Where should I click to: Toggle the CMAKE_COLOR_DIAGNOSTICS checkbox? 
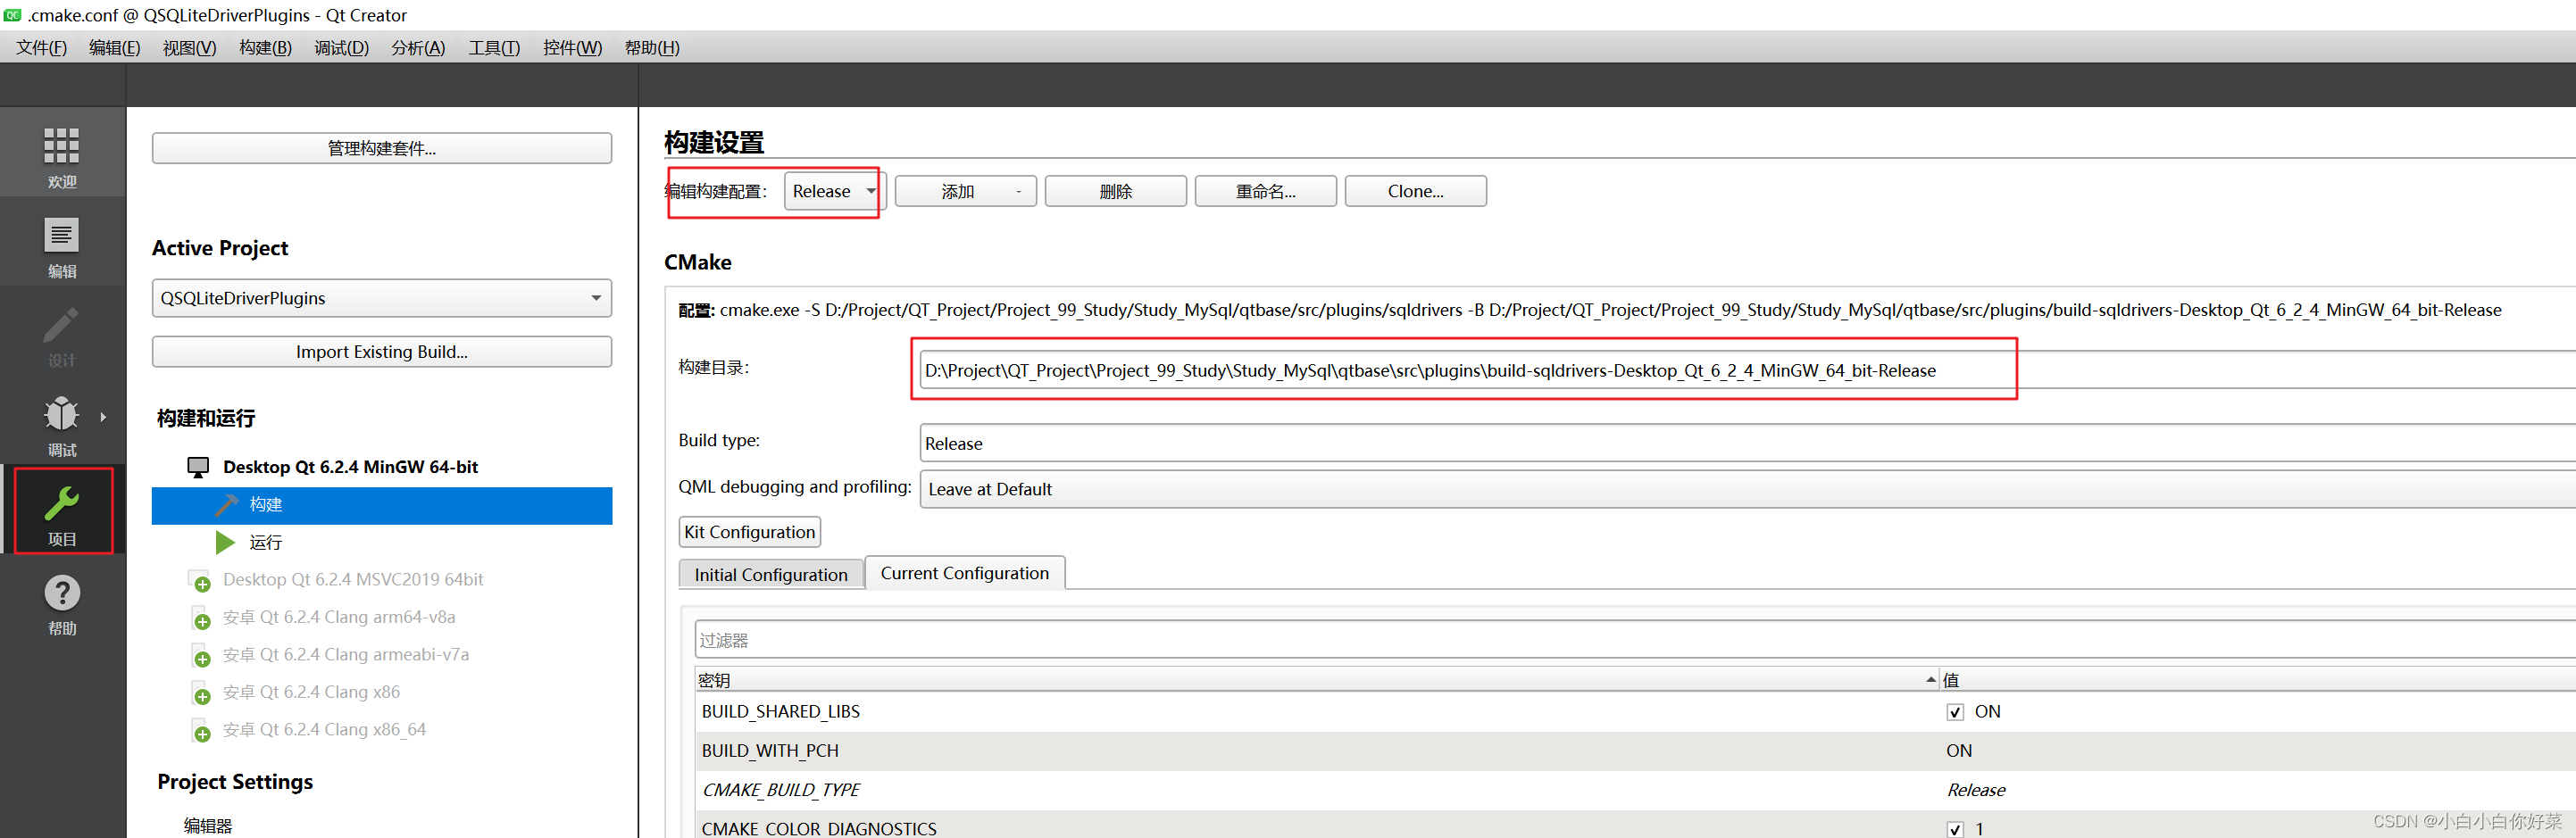(1955, 829)
